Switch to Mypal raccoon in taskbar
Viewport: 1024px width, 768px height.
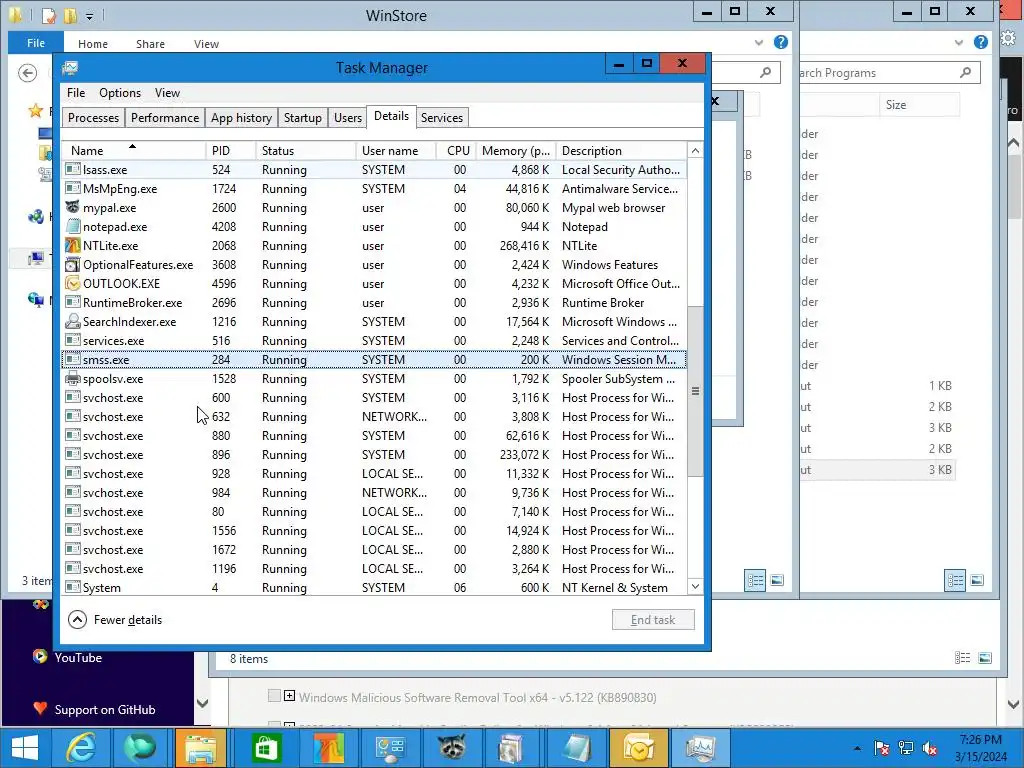[451, 748]
